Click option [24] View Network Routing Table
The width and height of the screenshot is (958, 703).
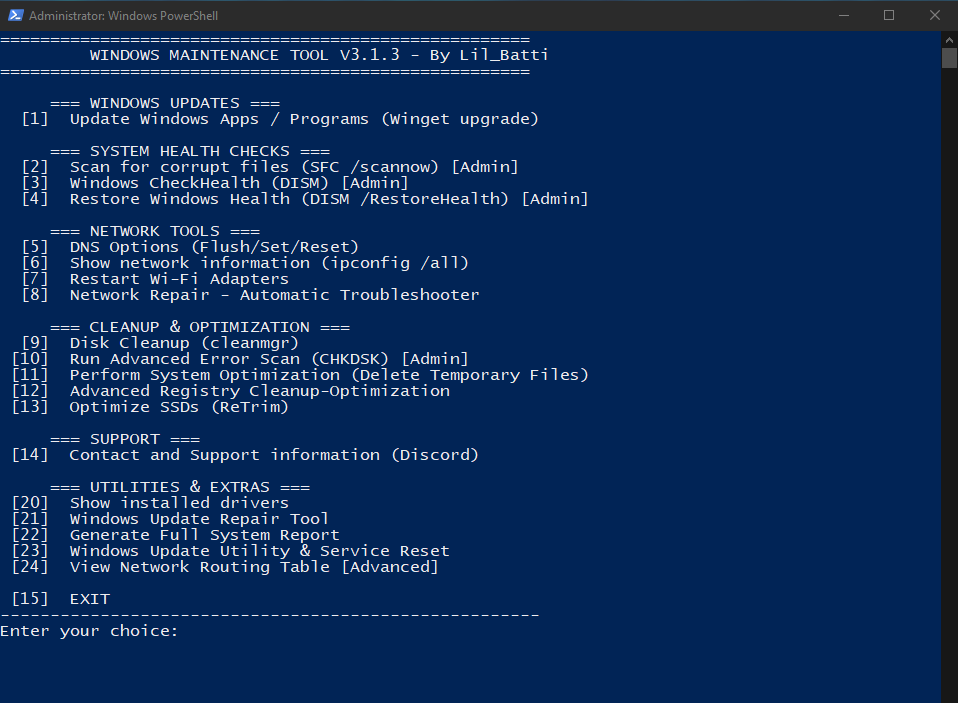tap(225, 567)
